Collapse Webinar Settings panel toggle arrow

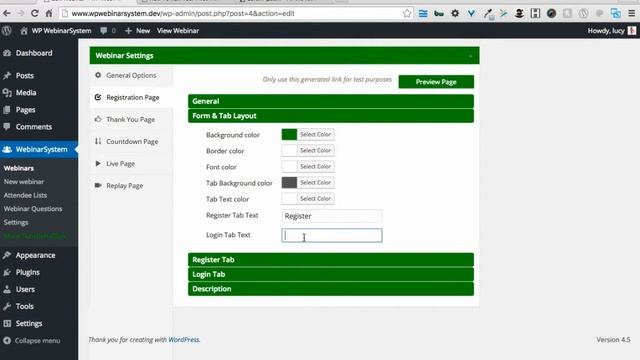[x=470, y=56]
